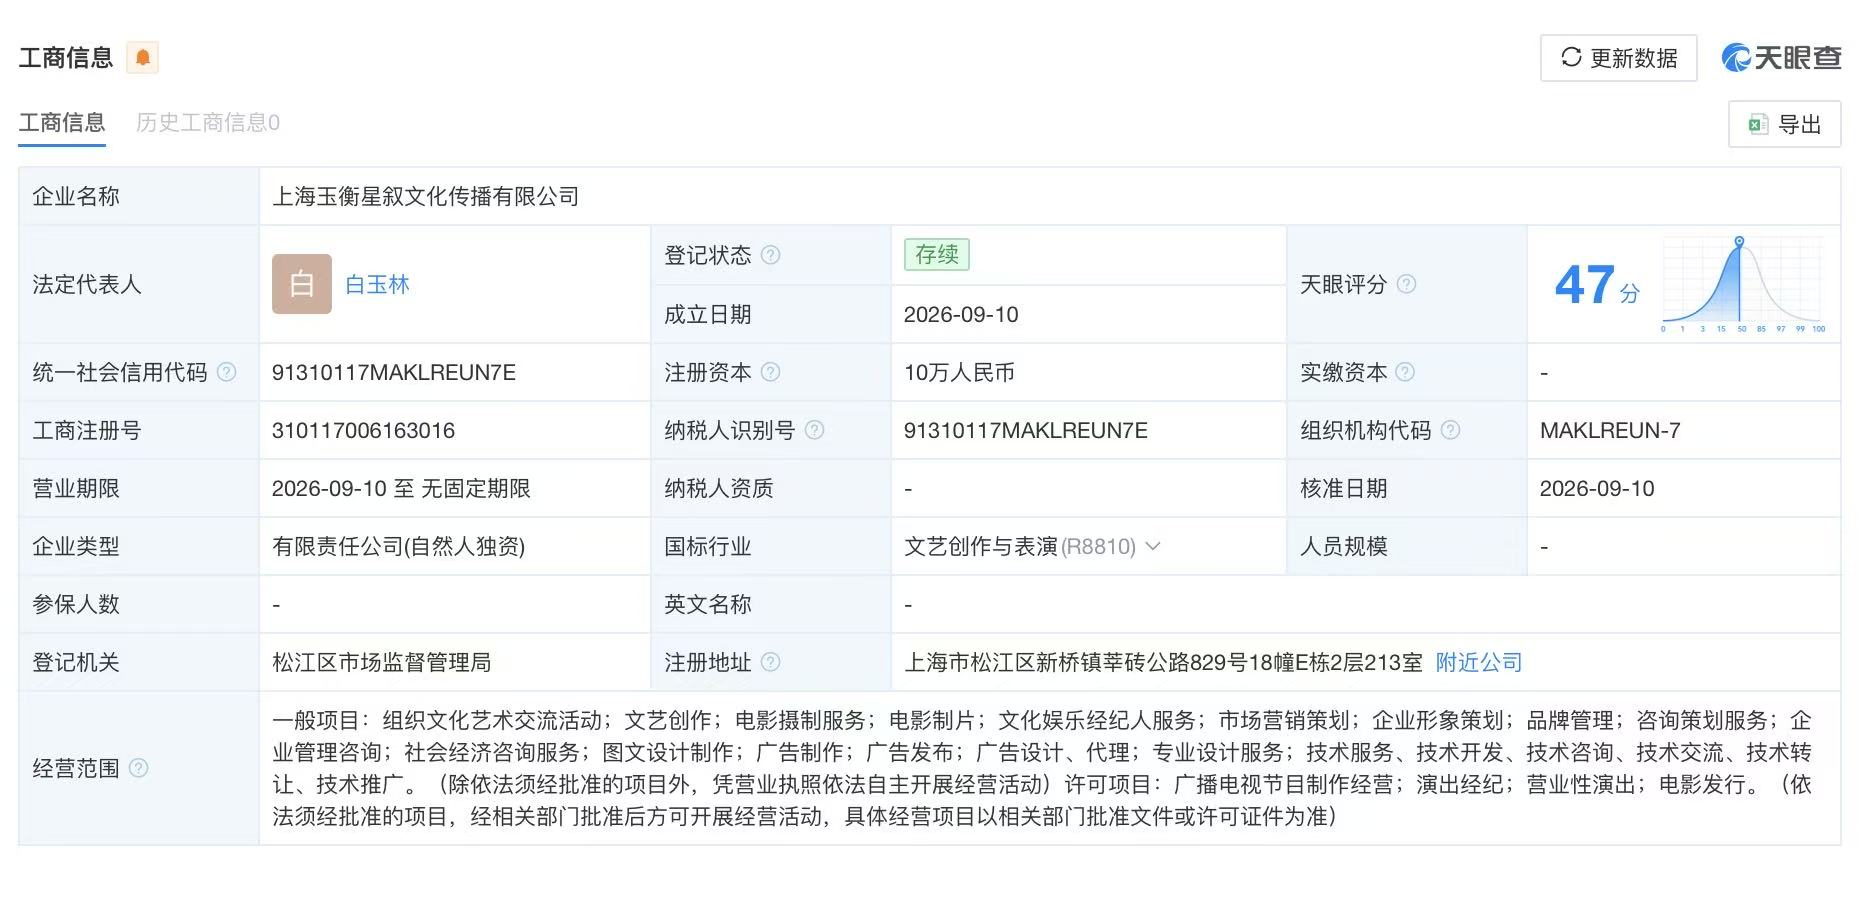Export data with 导出 button
The width and height of the screenshot is (1860, 904).
click(x=1784, y=124)
